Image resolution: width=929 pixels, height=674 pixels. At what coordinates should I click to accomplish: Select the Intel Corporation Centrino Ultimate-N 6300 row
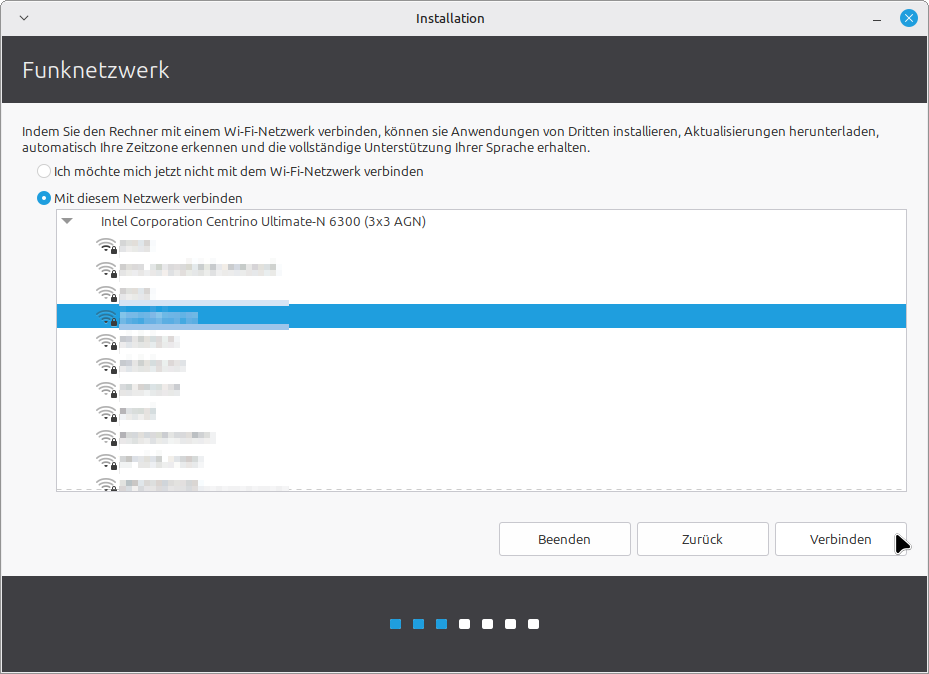point(263,221)
